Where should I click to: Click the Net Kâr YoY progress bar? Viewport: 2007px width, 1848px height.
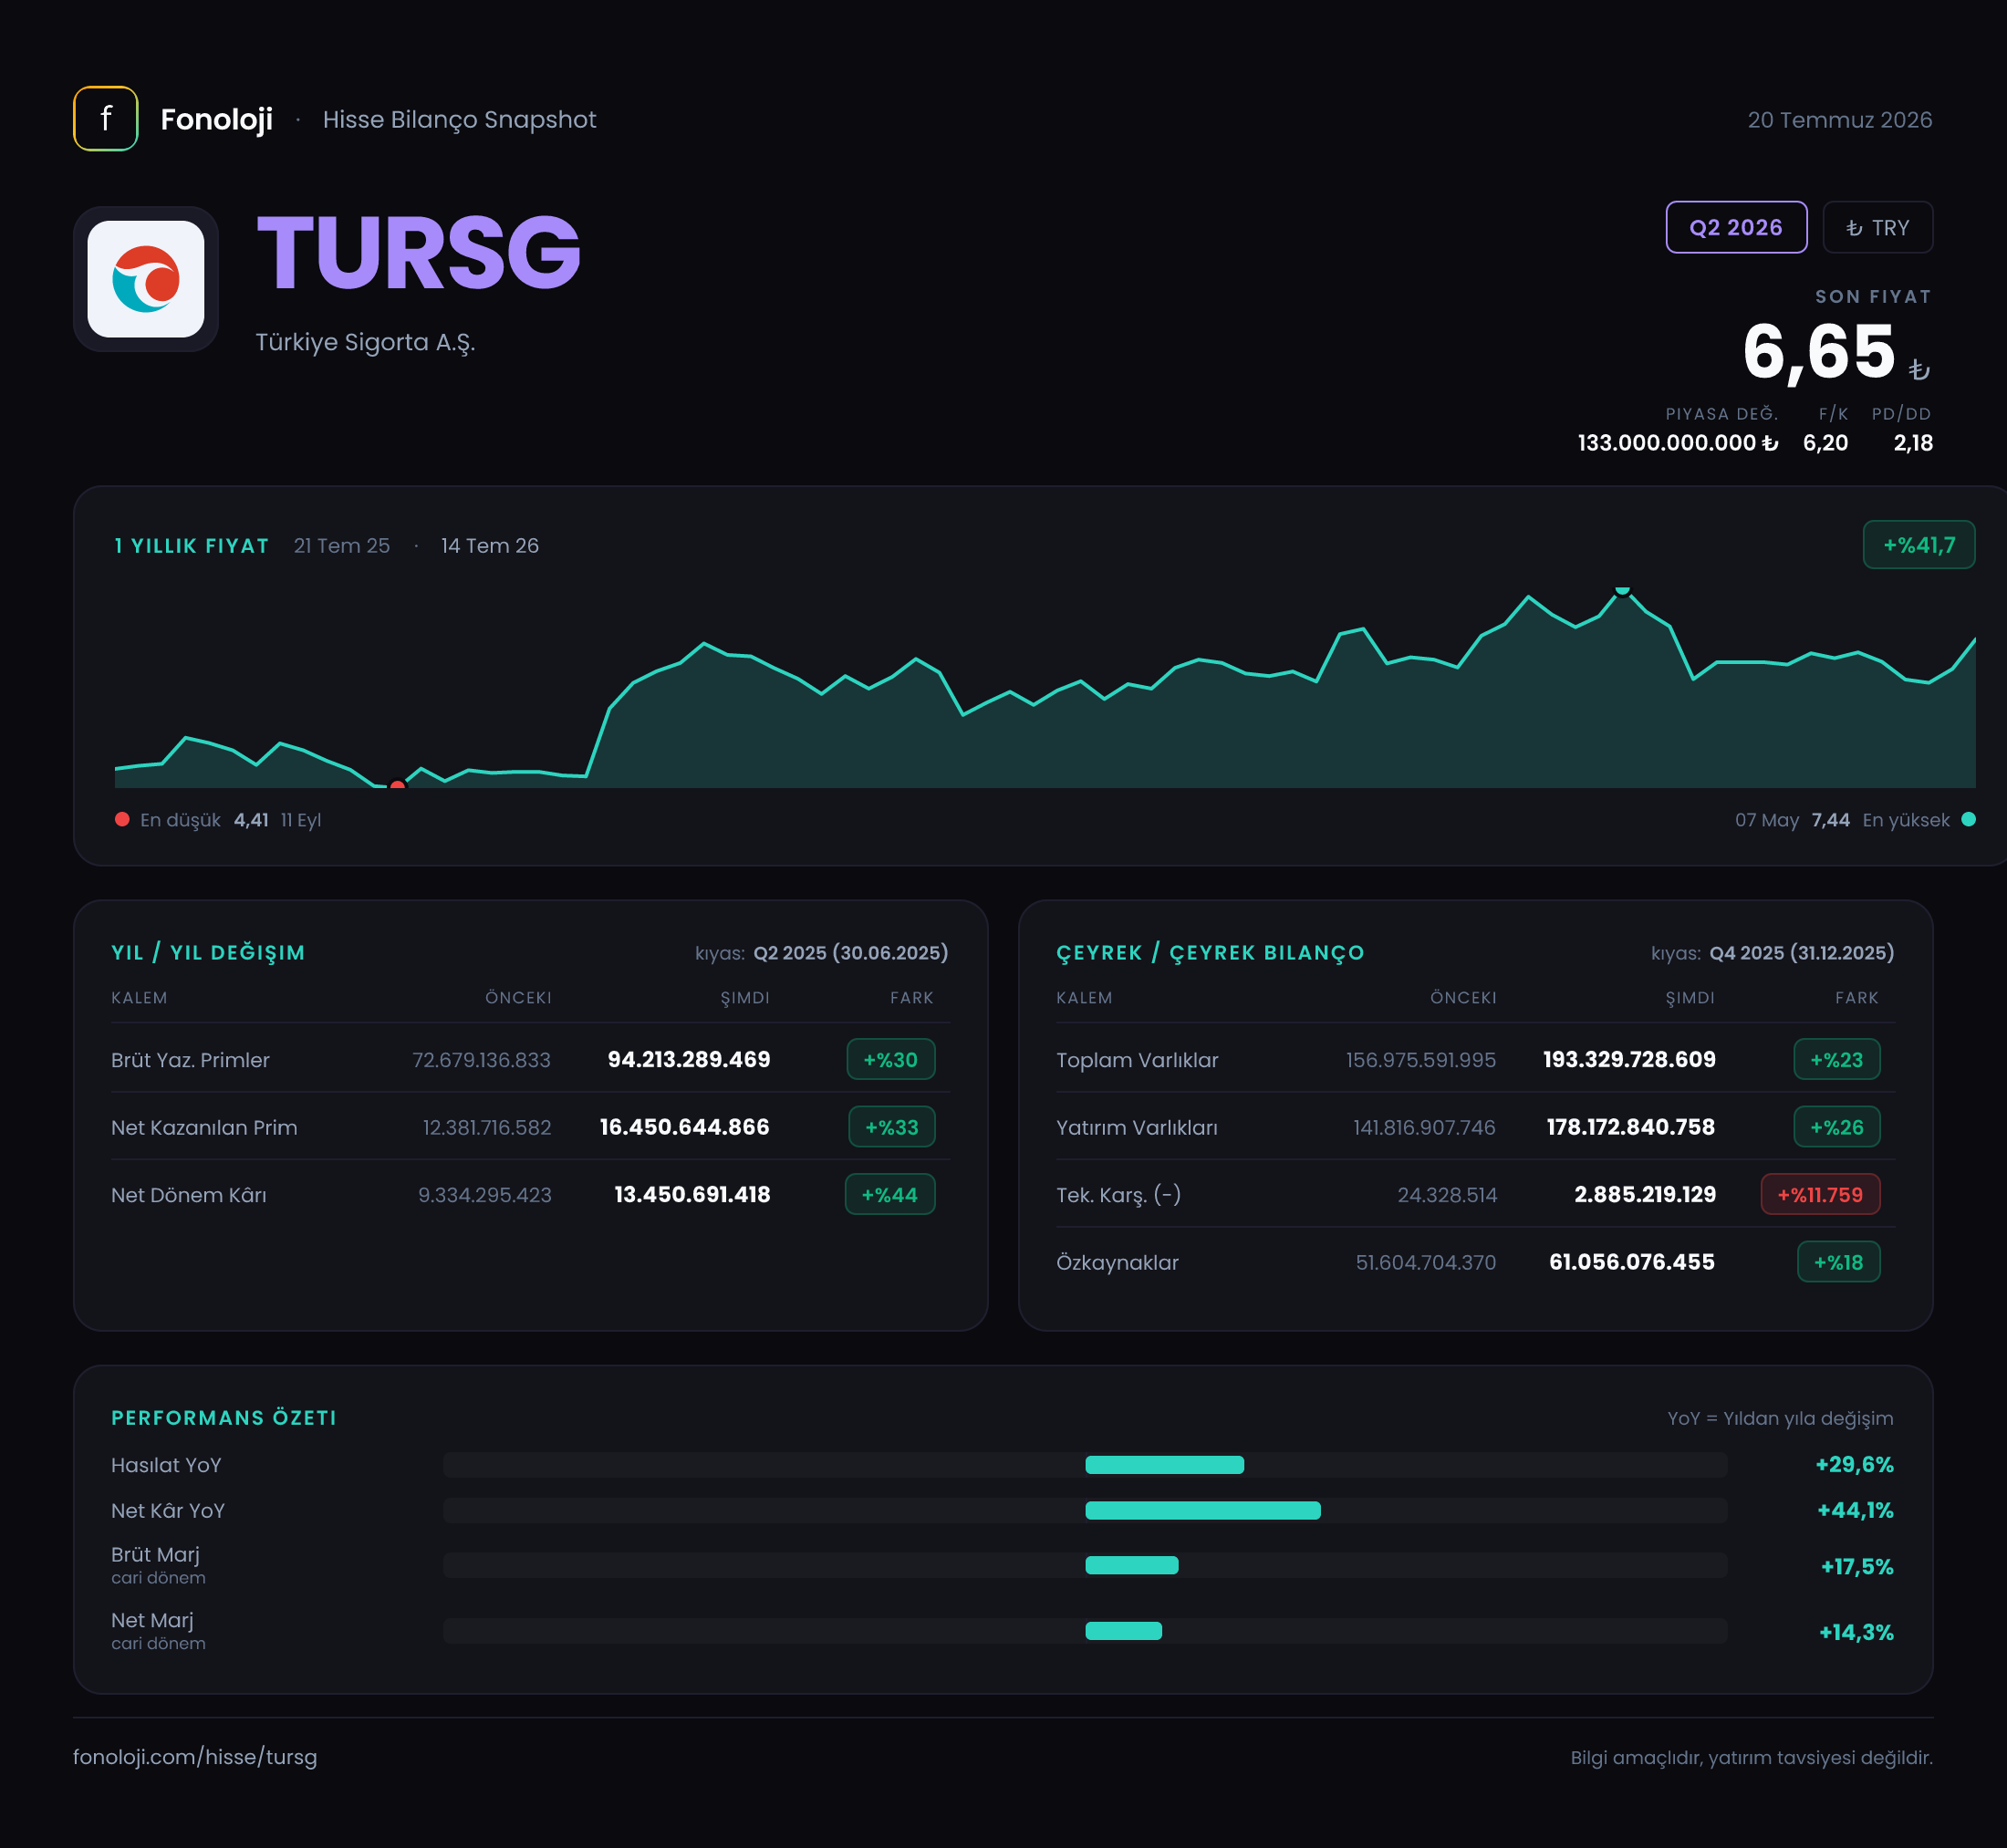pyautogui.click(x=1085, y=1510)
